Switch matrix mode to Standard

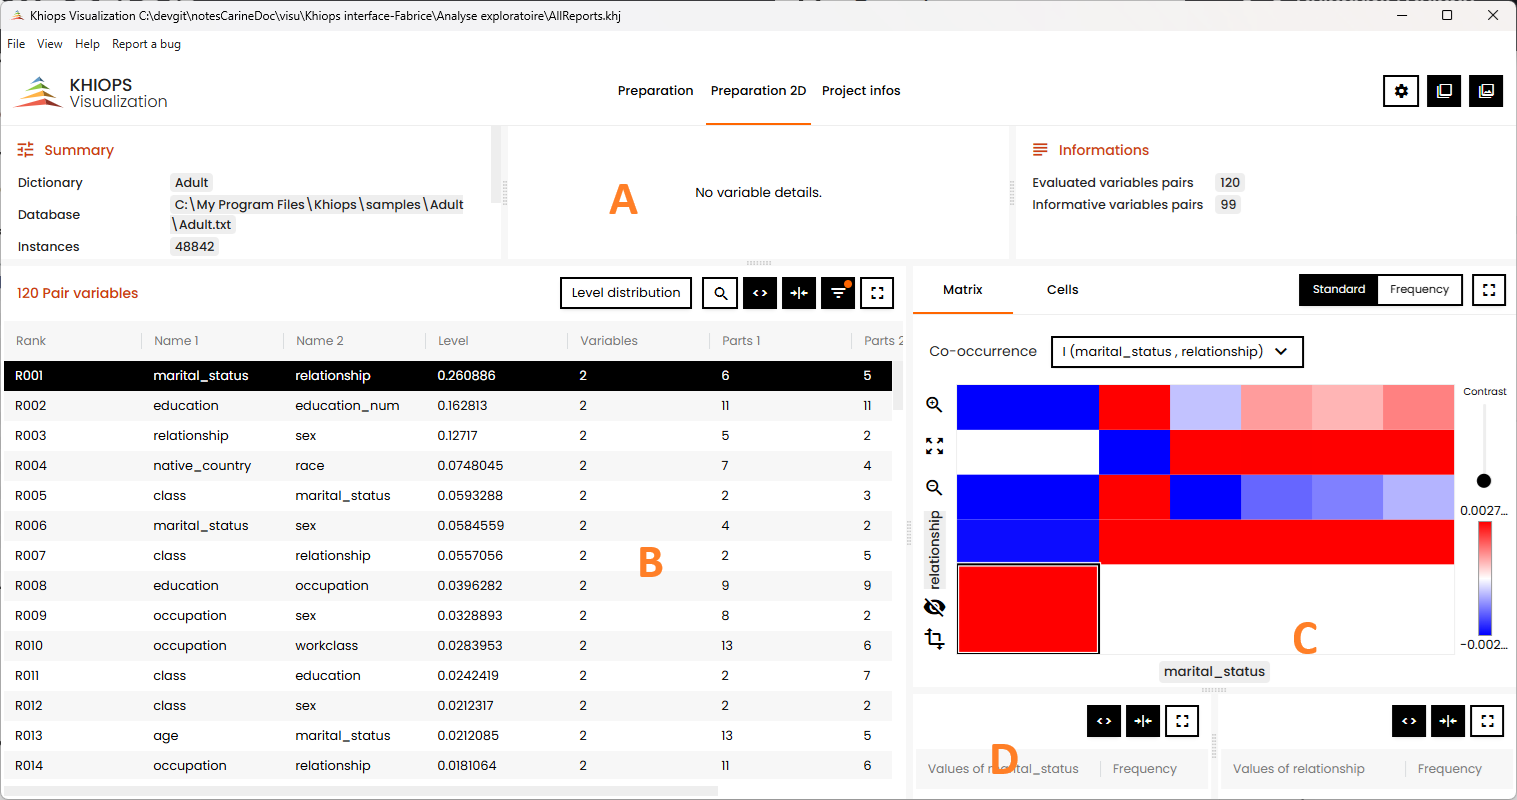1338,290
